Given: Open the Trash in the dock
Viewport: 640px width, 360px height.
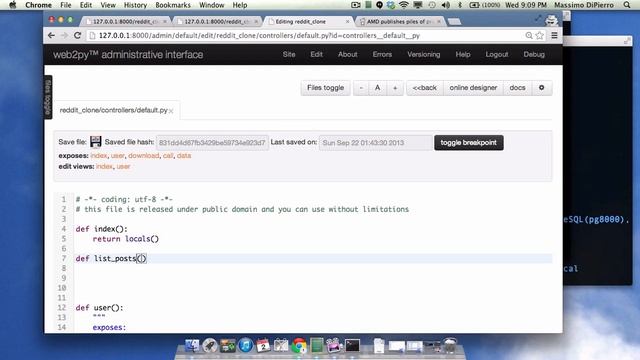Looking at the screenshot, I should tap(450, 345).
